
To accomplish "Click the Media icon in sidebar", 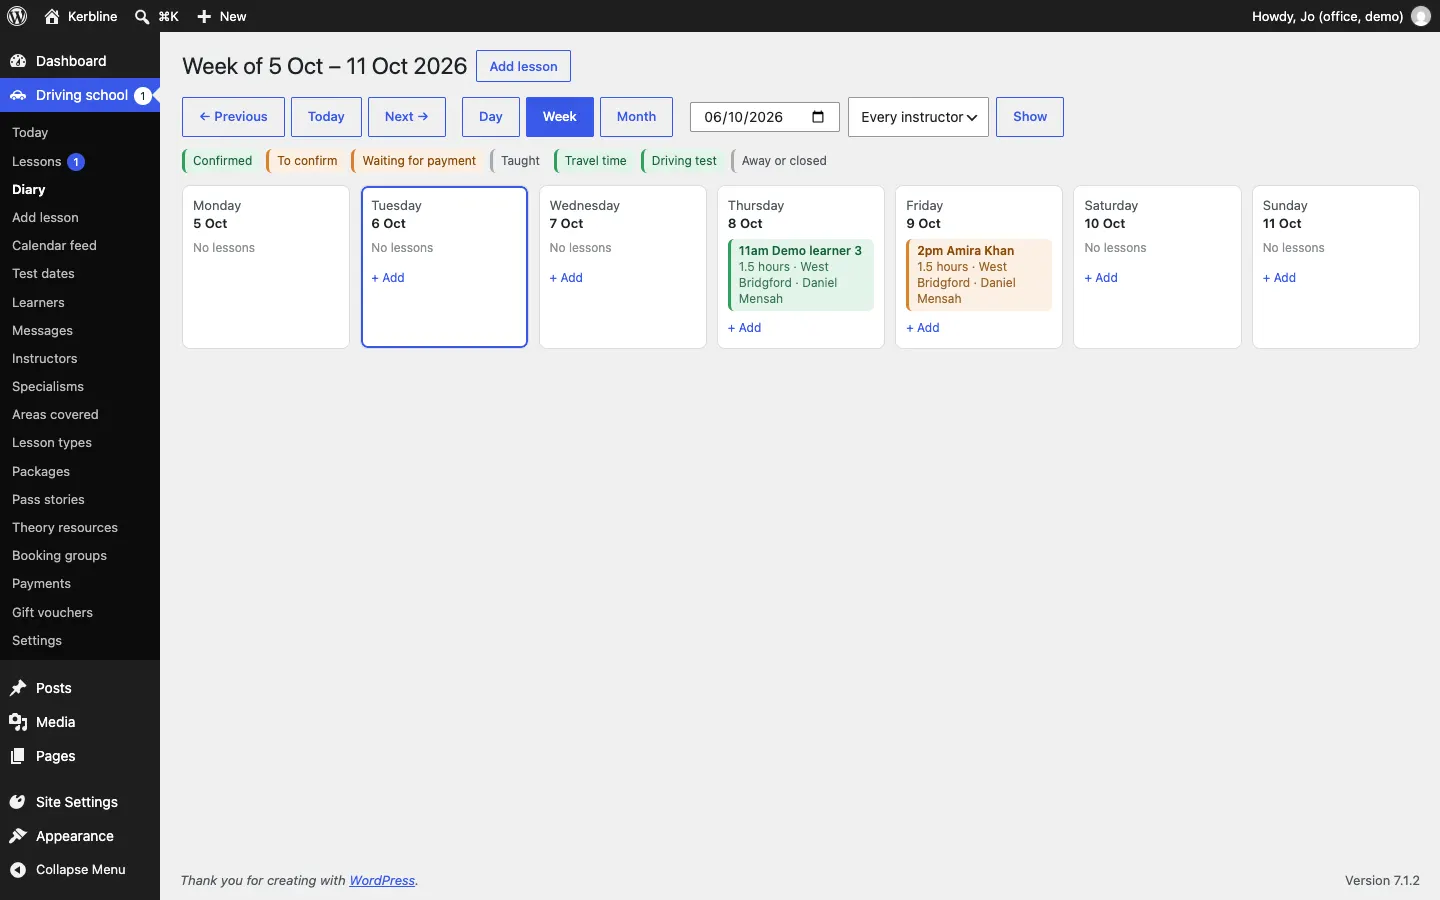I will pos(18,722).
